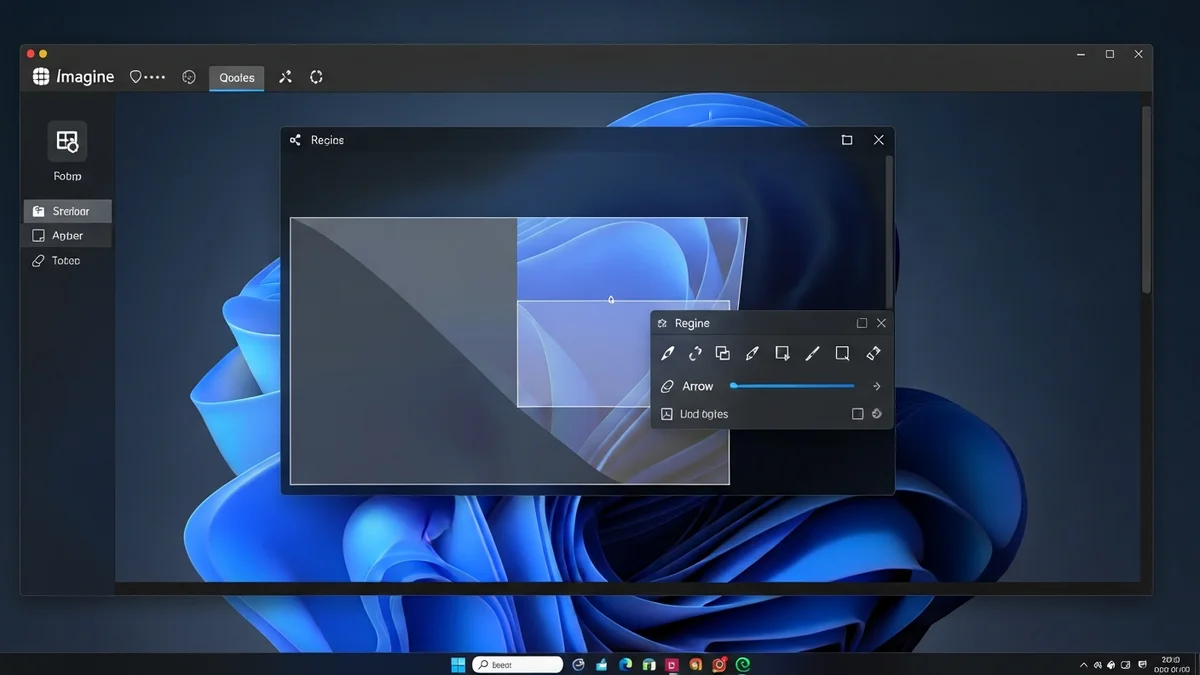Select the Toteo sidebar item
The height and width of the screenshot is (675, 1200).
click(x=67, y=261)
